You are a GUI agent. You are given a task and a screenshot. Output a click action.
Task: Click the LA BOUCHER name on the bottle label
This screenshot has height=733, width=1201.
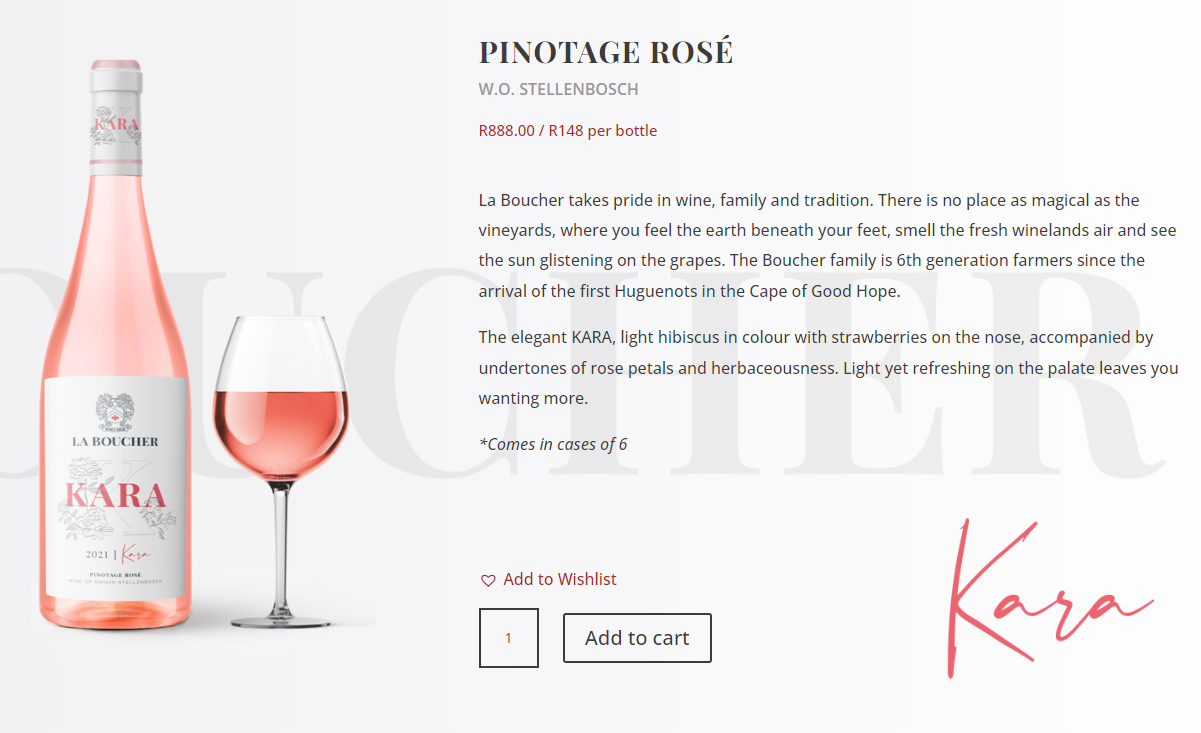[115, 440]
